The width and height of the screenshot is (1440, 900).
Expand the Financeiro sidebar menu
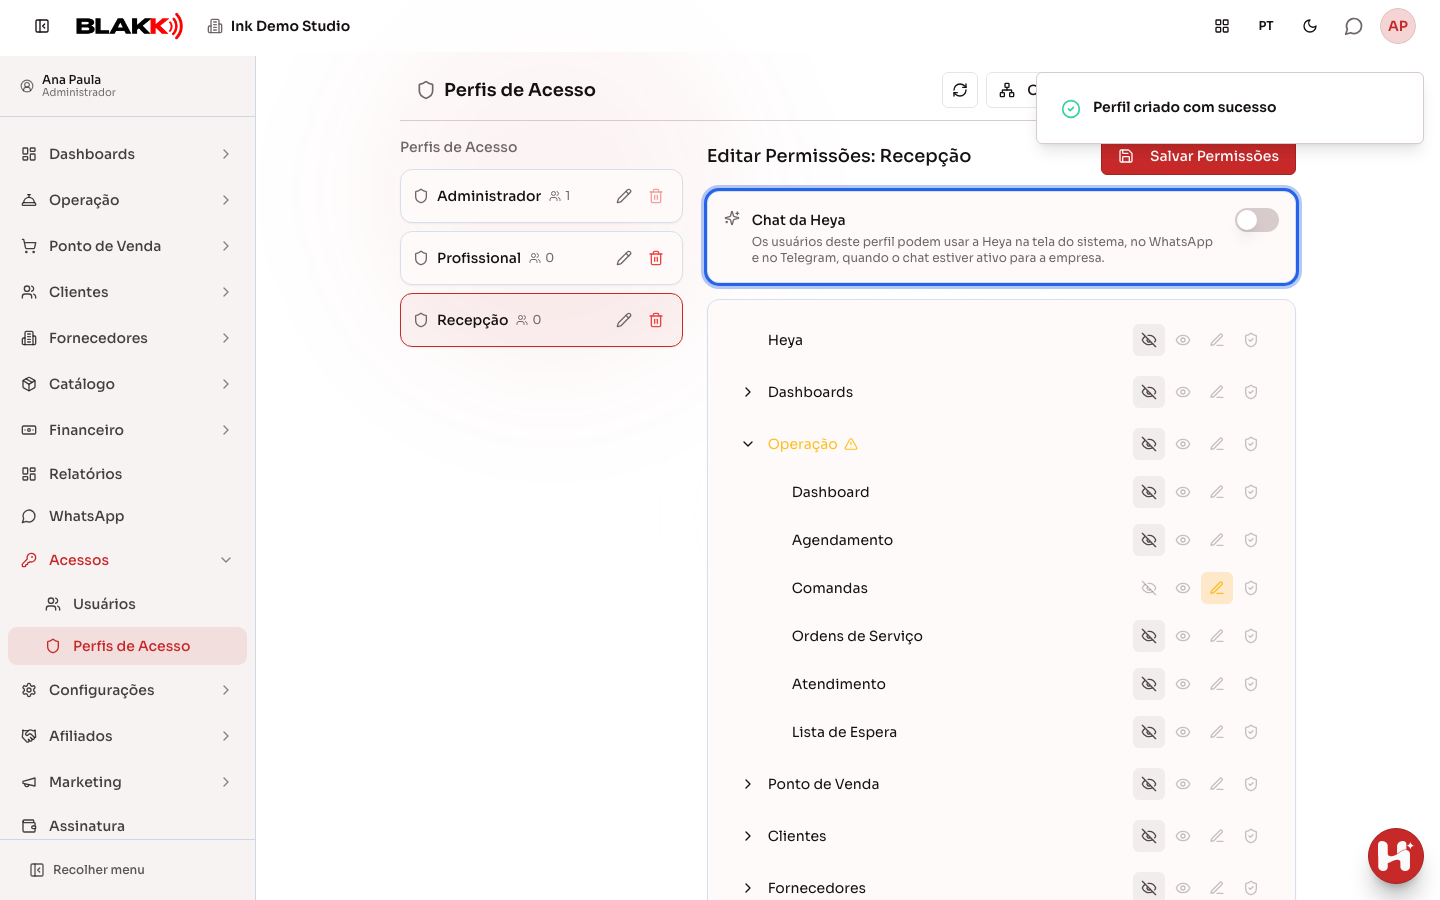[127, 430]
